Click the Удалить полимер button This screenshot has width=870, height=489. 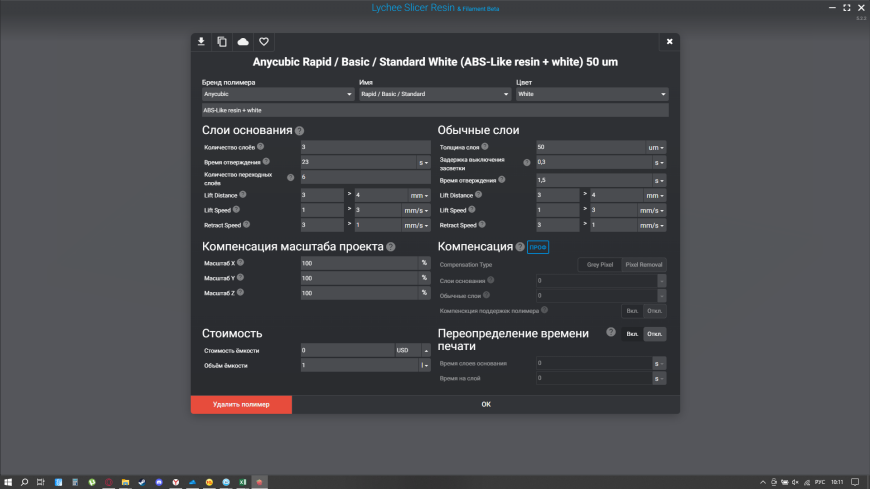click(241, 405)
